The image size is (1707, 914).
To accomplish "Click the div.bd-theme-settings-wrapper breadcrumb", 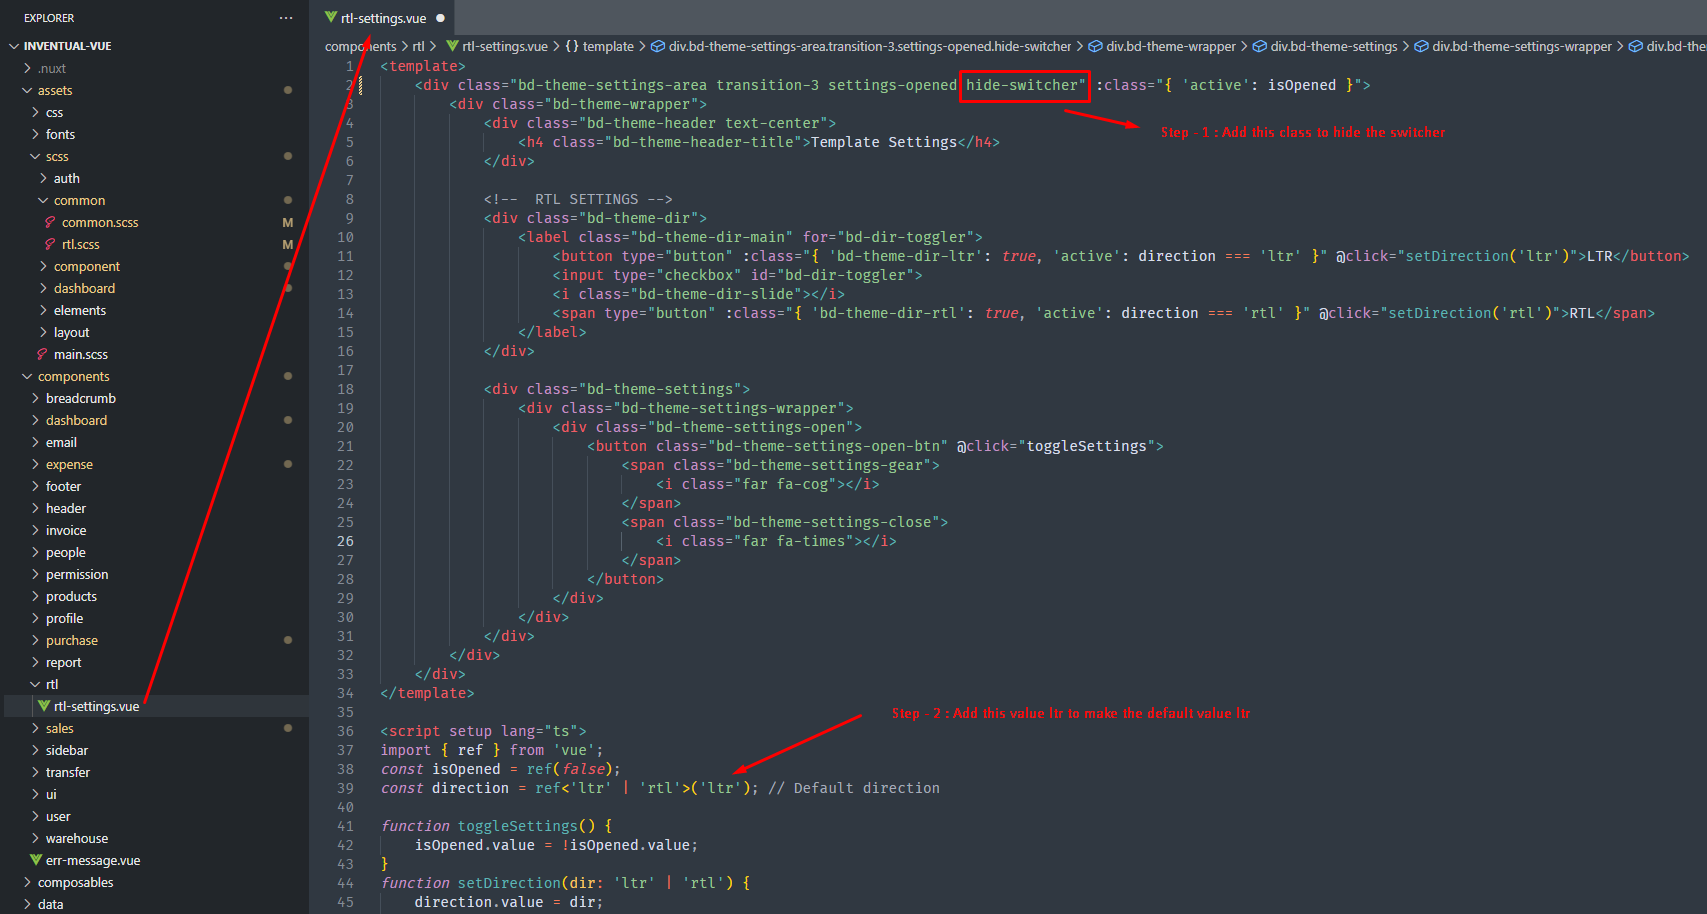I will tap(1513, 46).
